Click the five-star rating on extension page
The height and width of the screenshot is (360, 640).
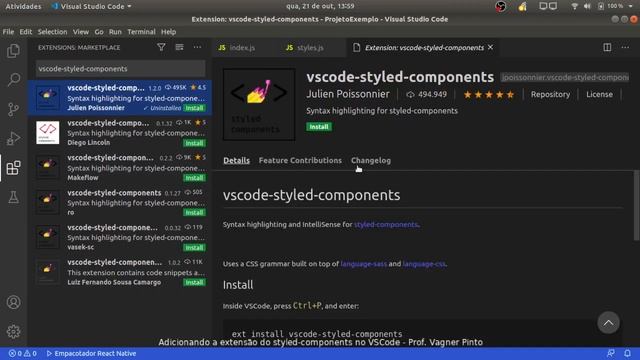point(489,95)
